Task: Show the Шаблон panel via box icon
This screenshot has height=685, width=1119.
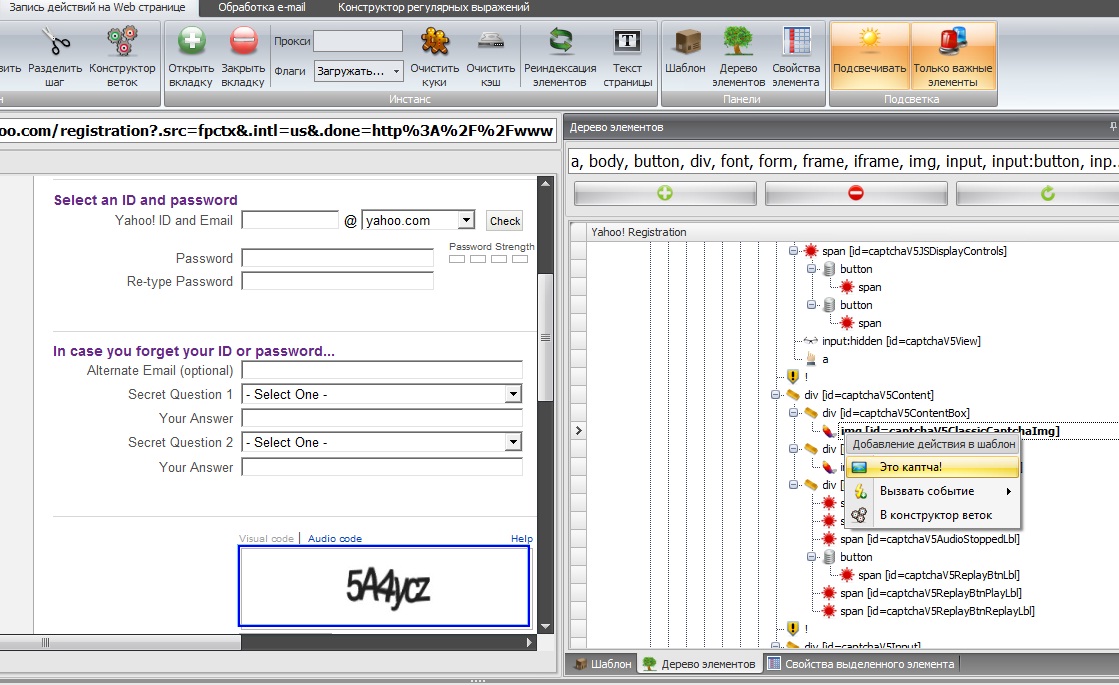Action: 687,41
